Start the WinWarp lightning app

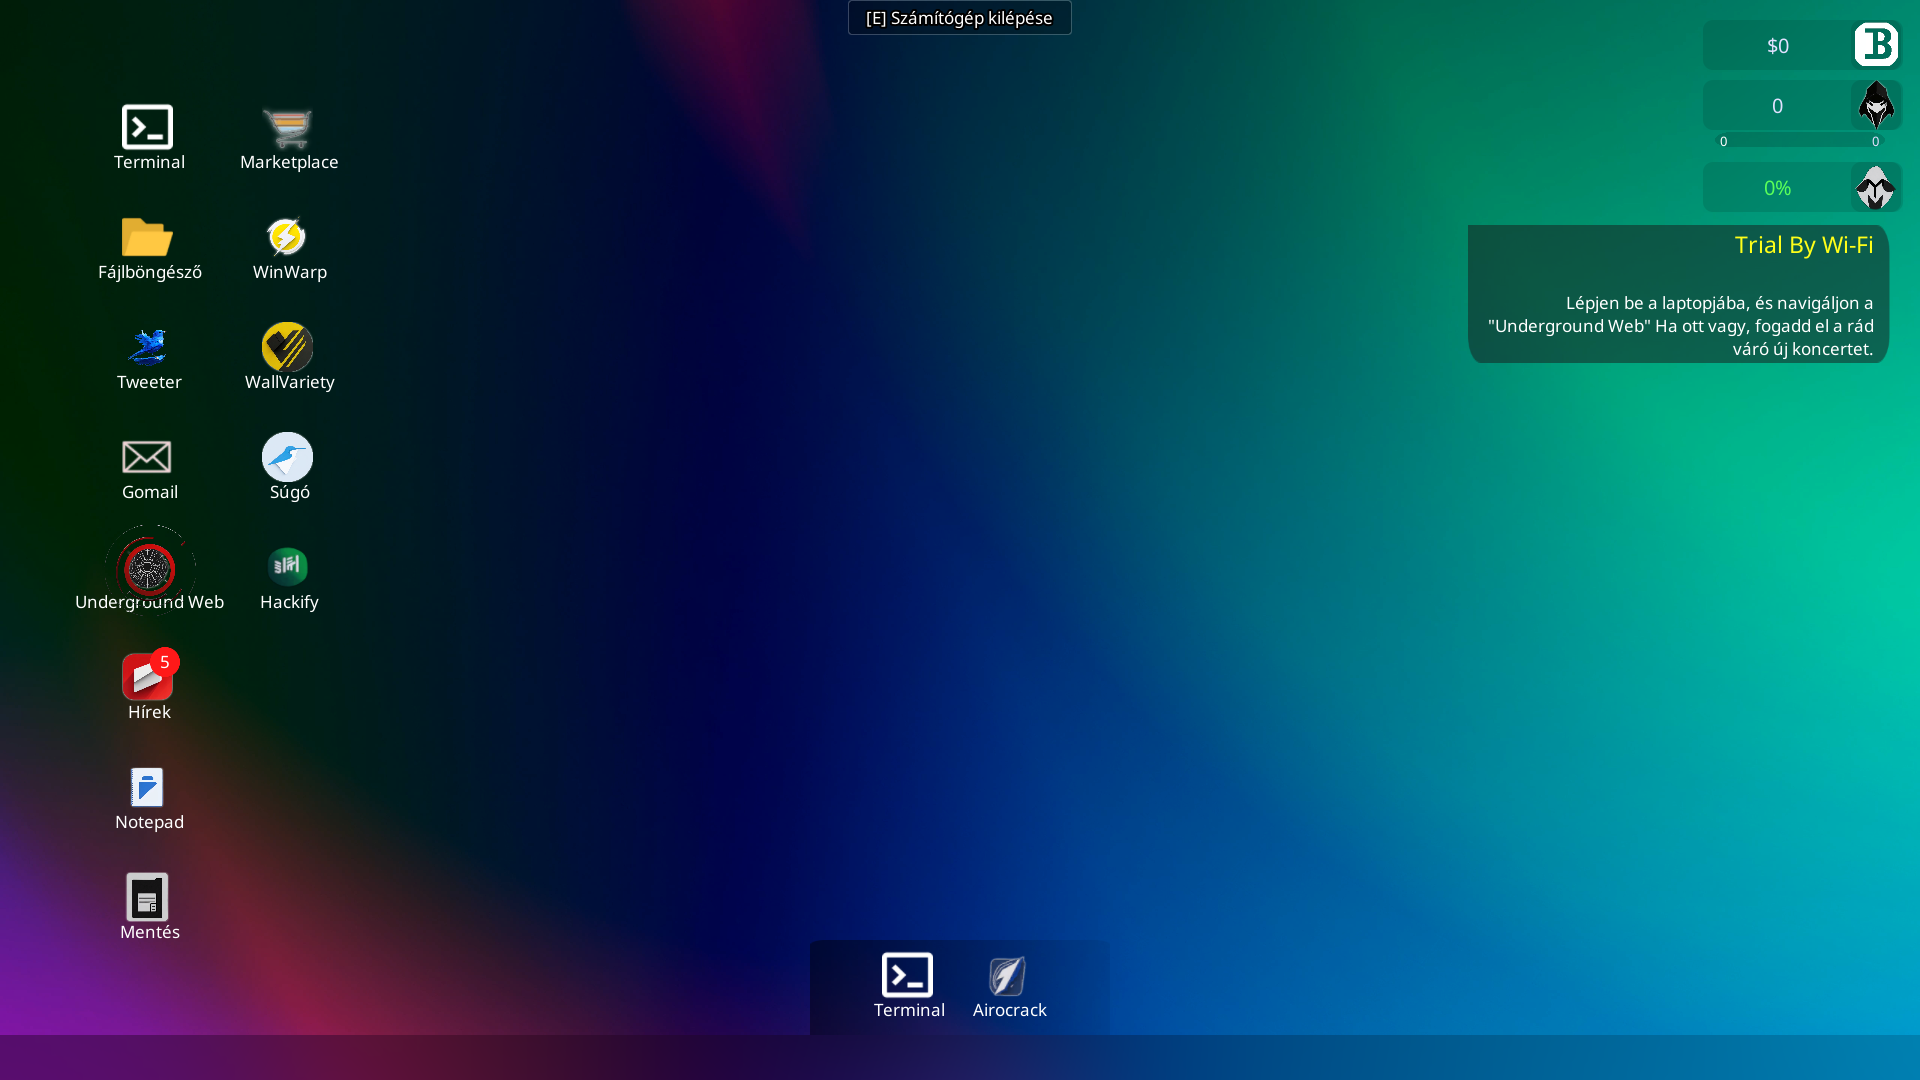coord(288,238)
